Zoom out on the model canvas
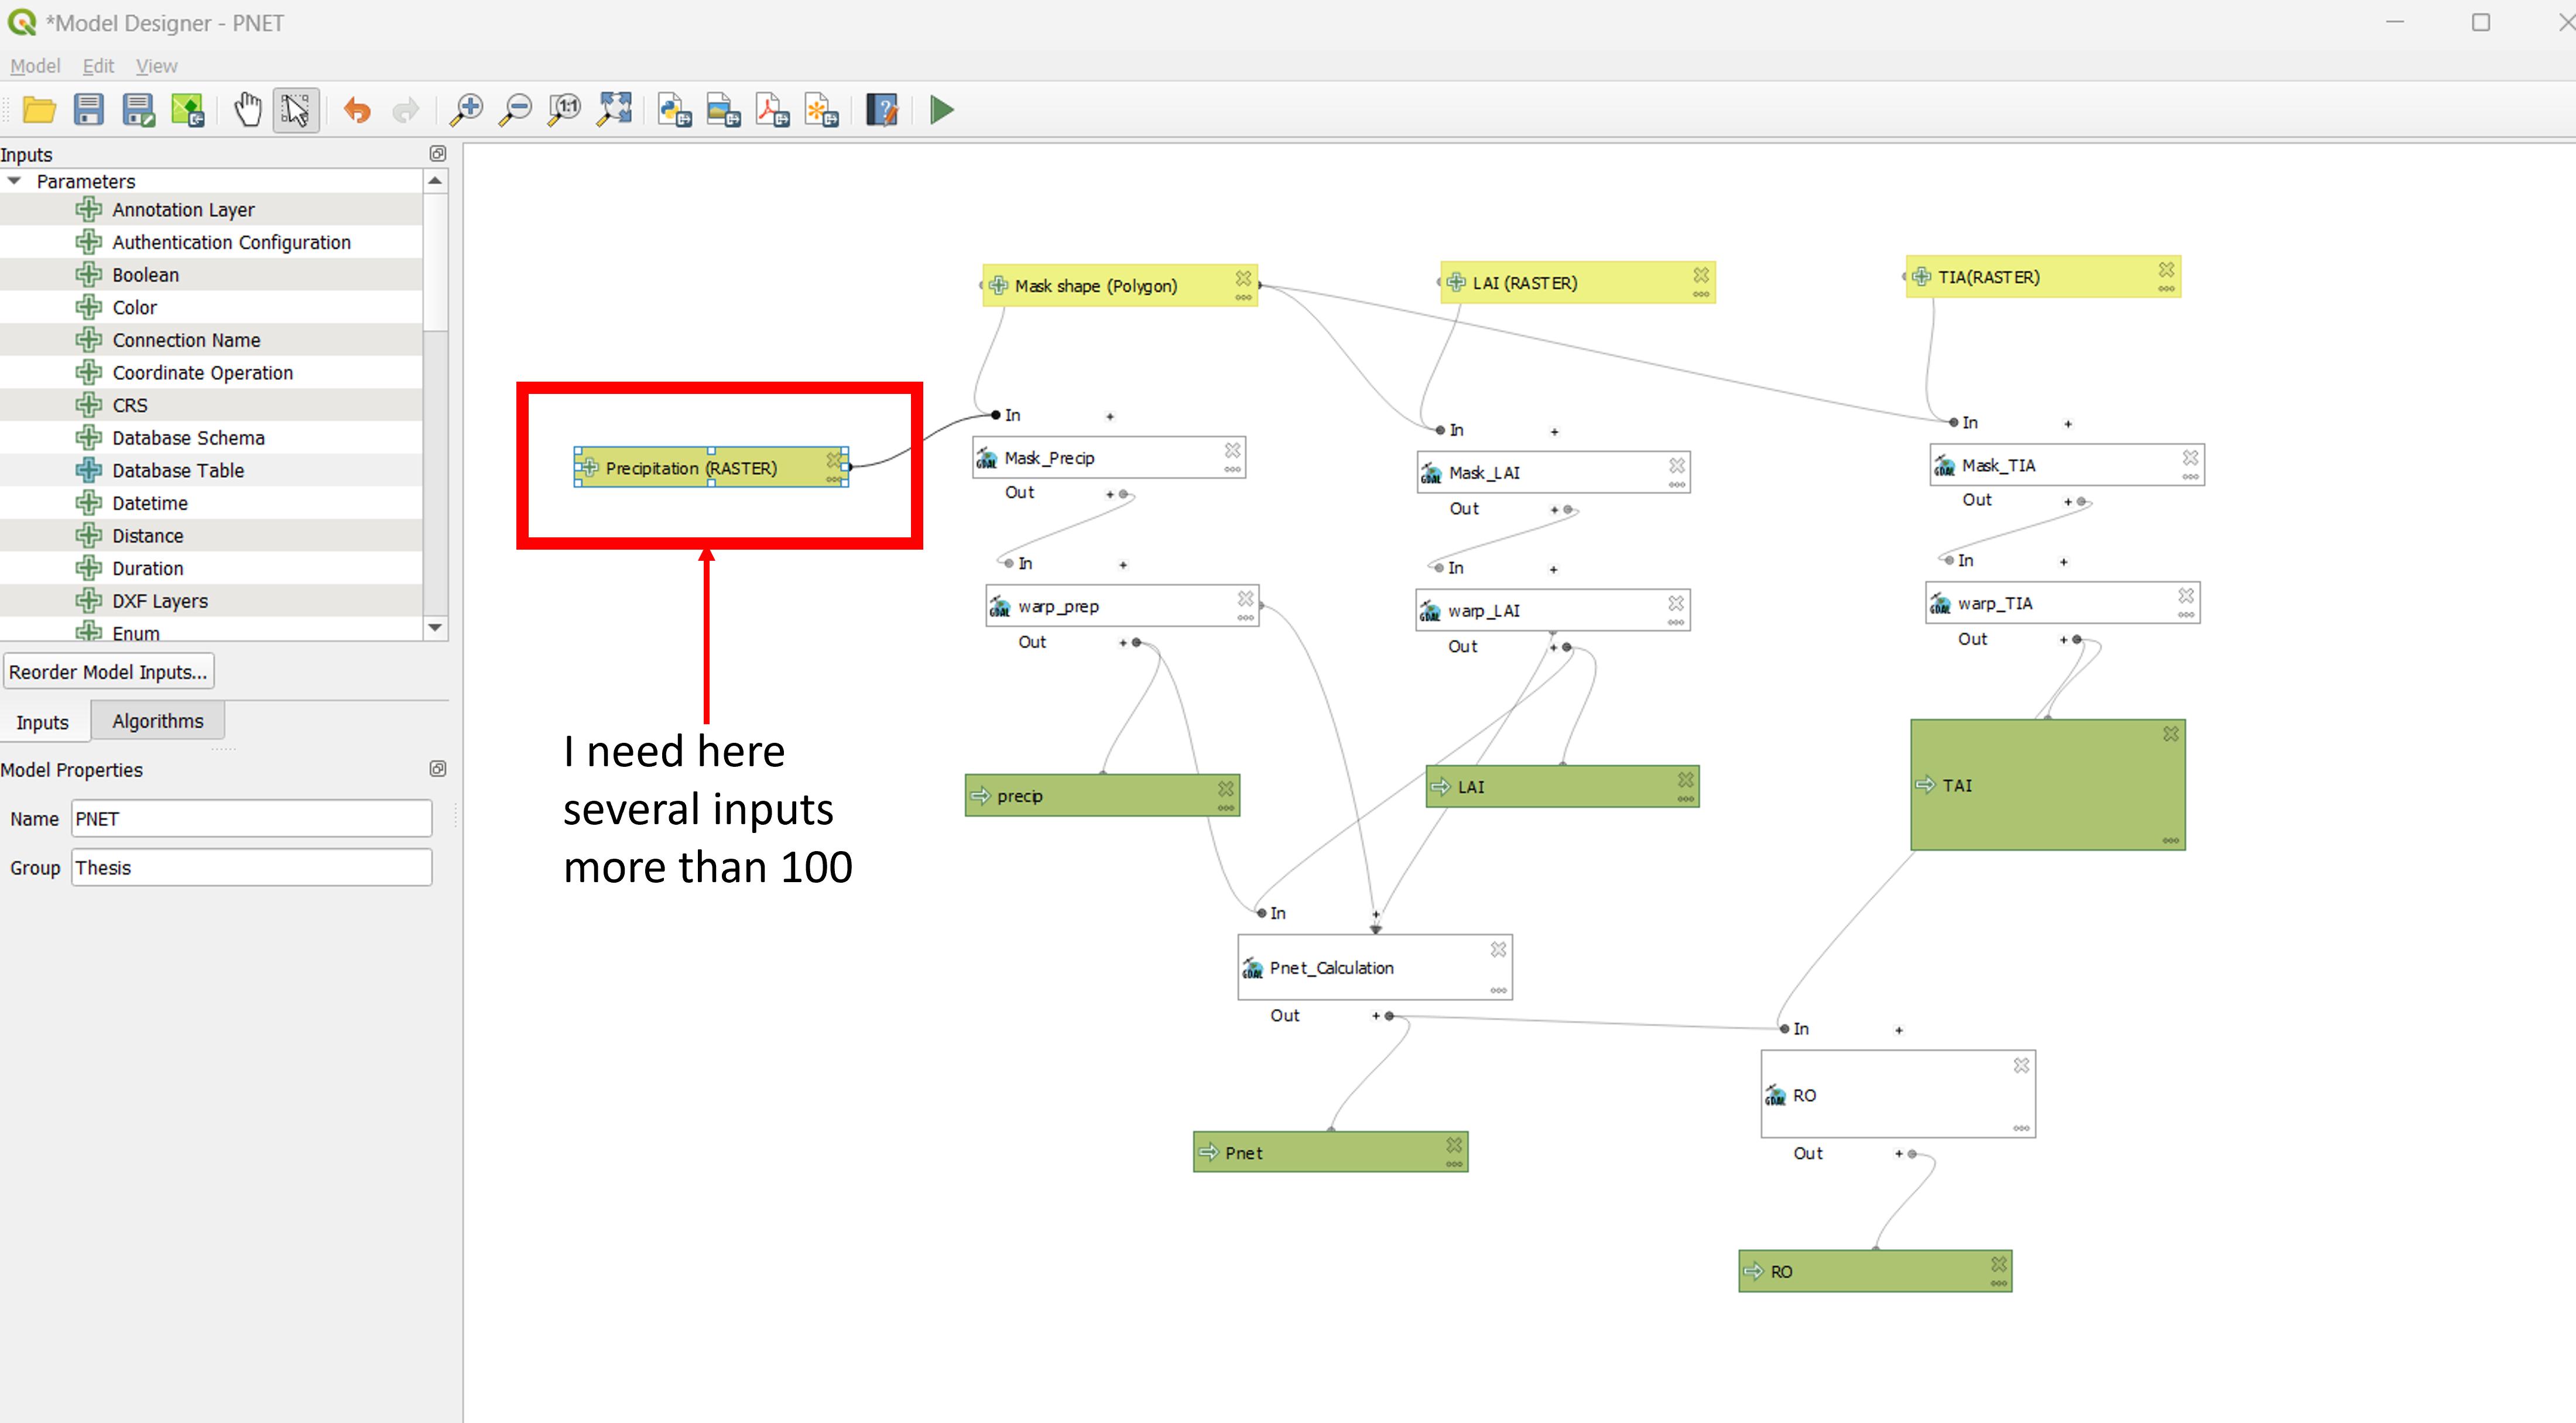The width and height of the screenshot is (2576, 1423). coord(516,110)
